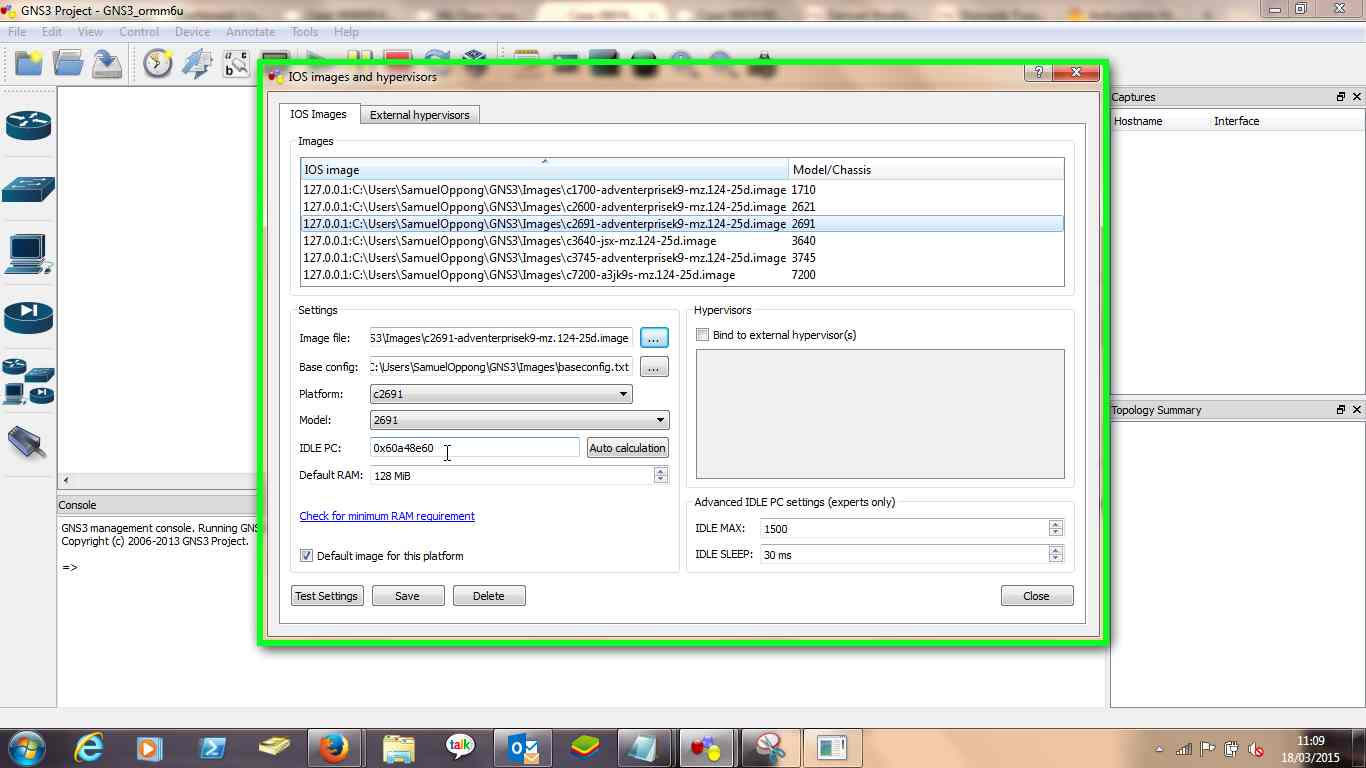
Task: Browse for the Base config file
Action: 654,367
